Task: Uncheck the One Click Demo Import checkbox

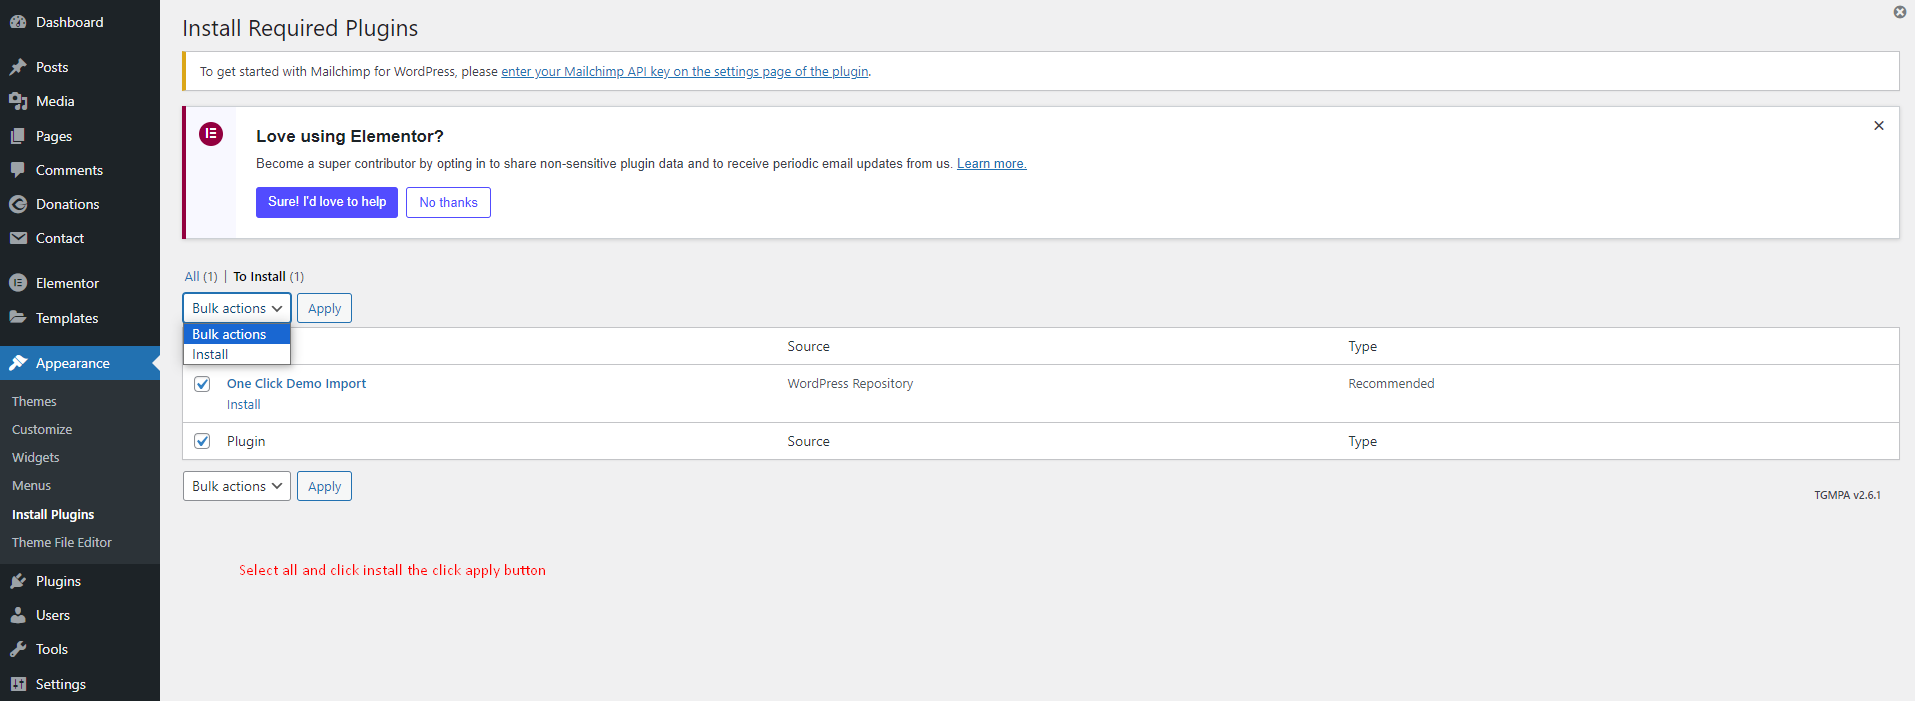Action: tap(202, 384)
